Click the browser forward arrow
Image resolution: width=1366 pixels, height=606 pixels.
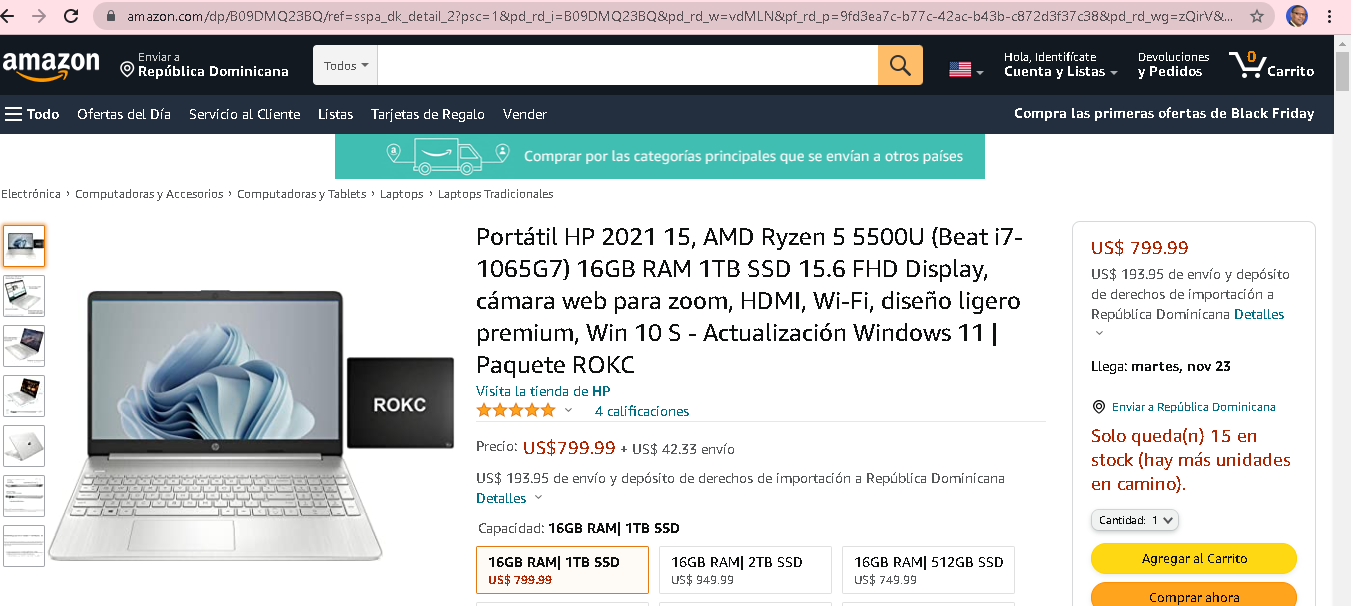click(x=40, y=16)
